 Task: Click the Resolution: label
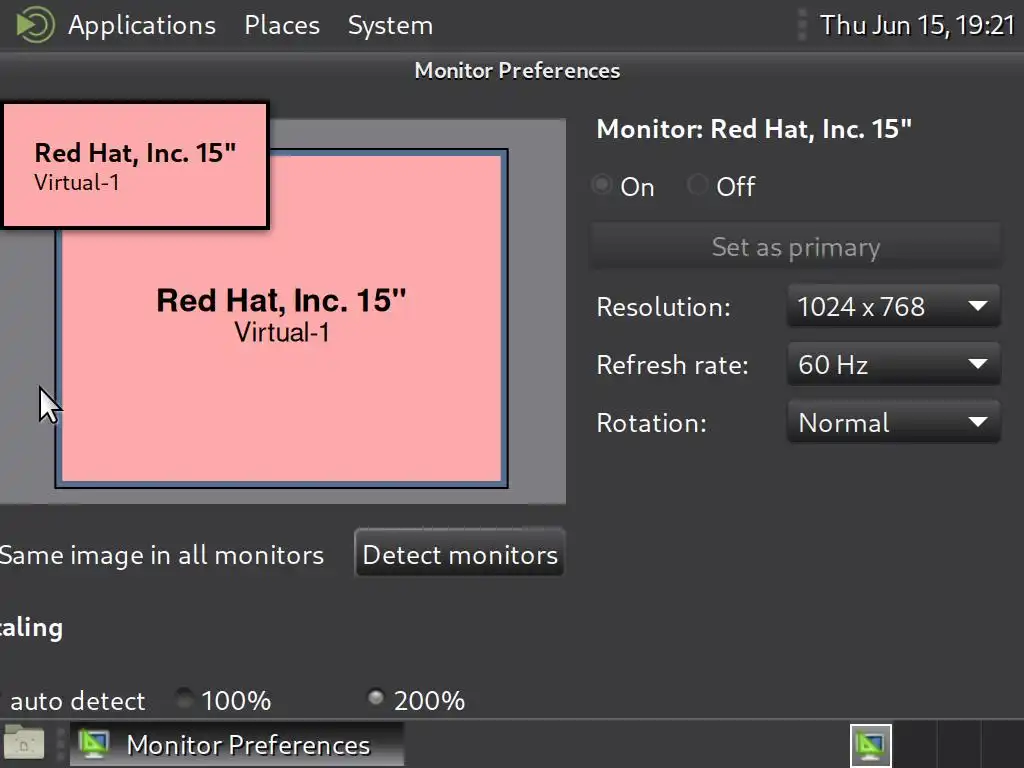(664, 307)
